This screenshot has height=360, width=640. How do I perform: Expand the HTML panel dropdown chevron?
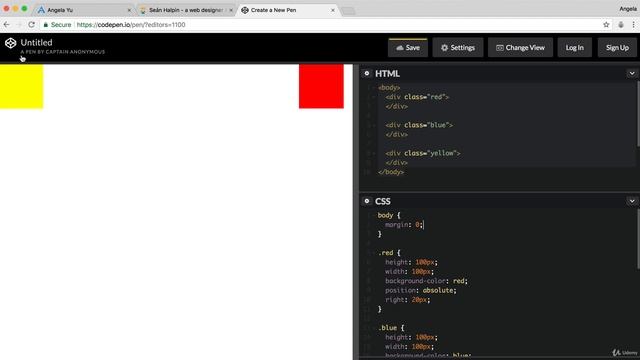(632, 73)
